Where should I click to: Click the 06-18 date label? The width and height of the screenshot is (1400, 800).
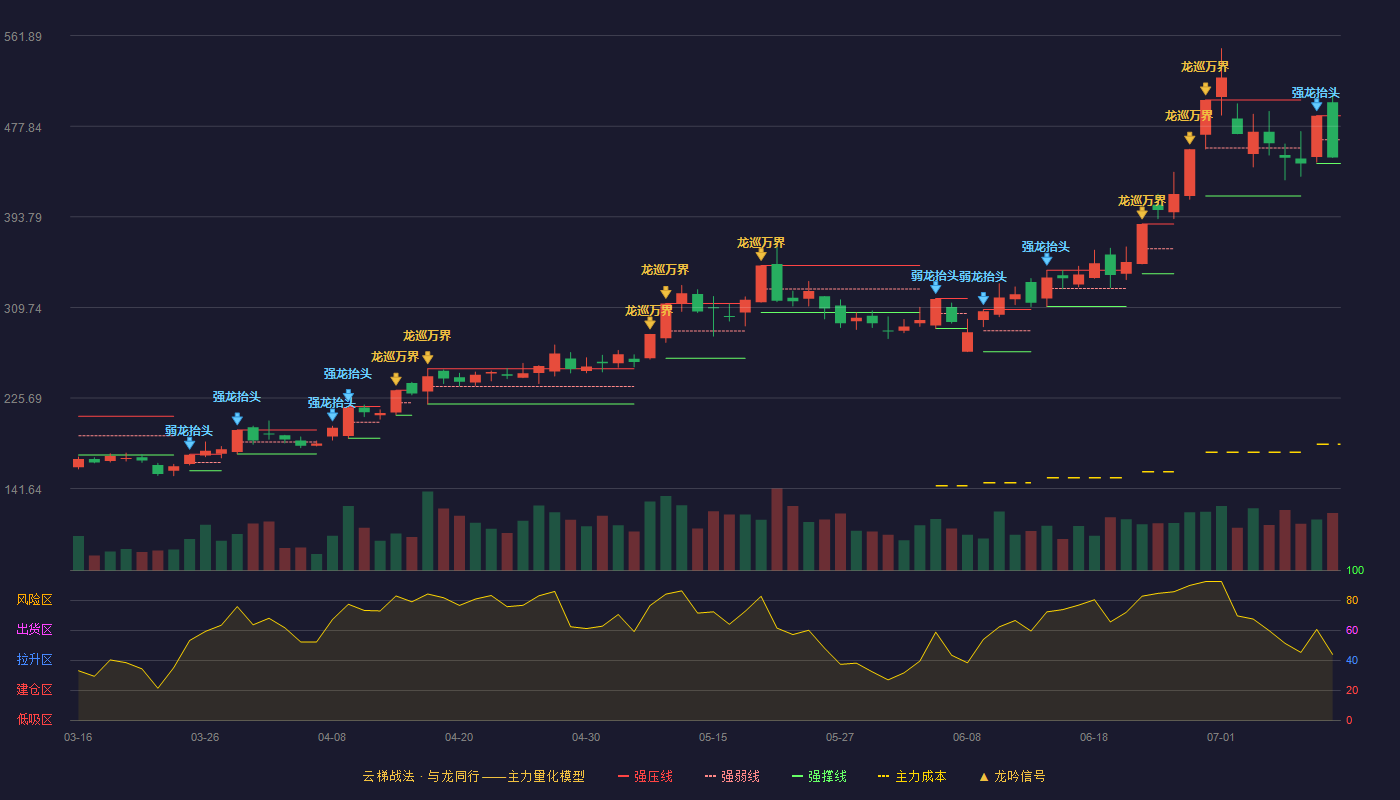click(1094, 737)
